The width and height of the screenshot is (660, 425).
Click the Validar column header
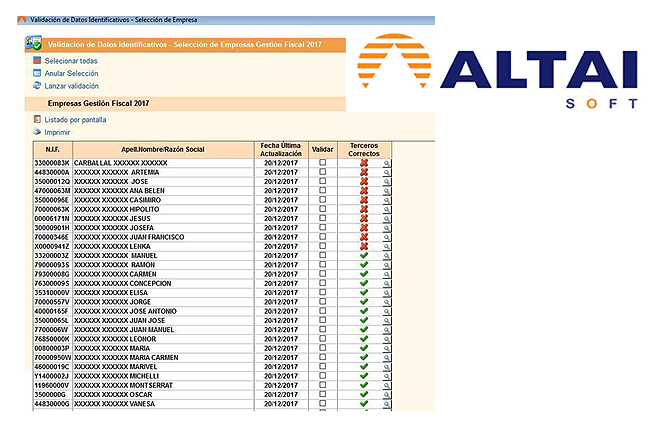[x=322, y=150]
